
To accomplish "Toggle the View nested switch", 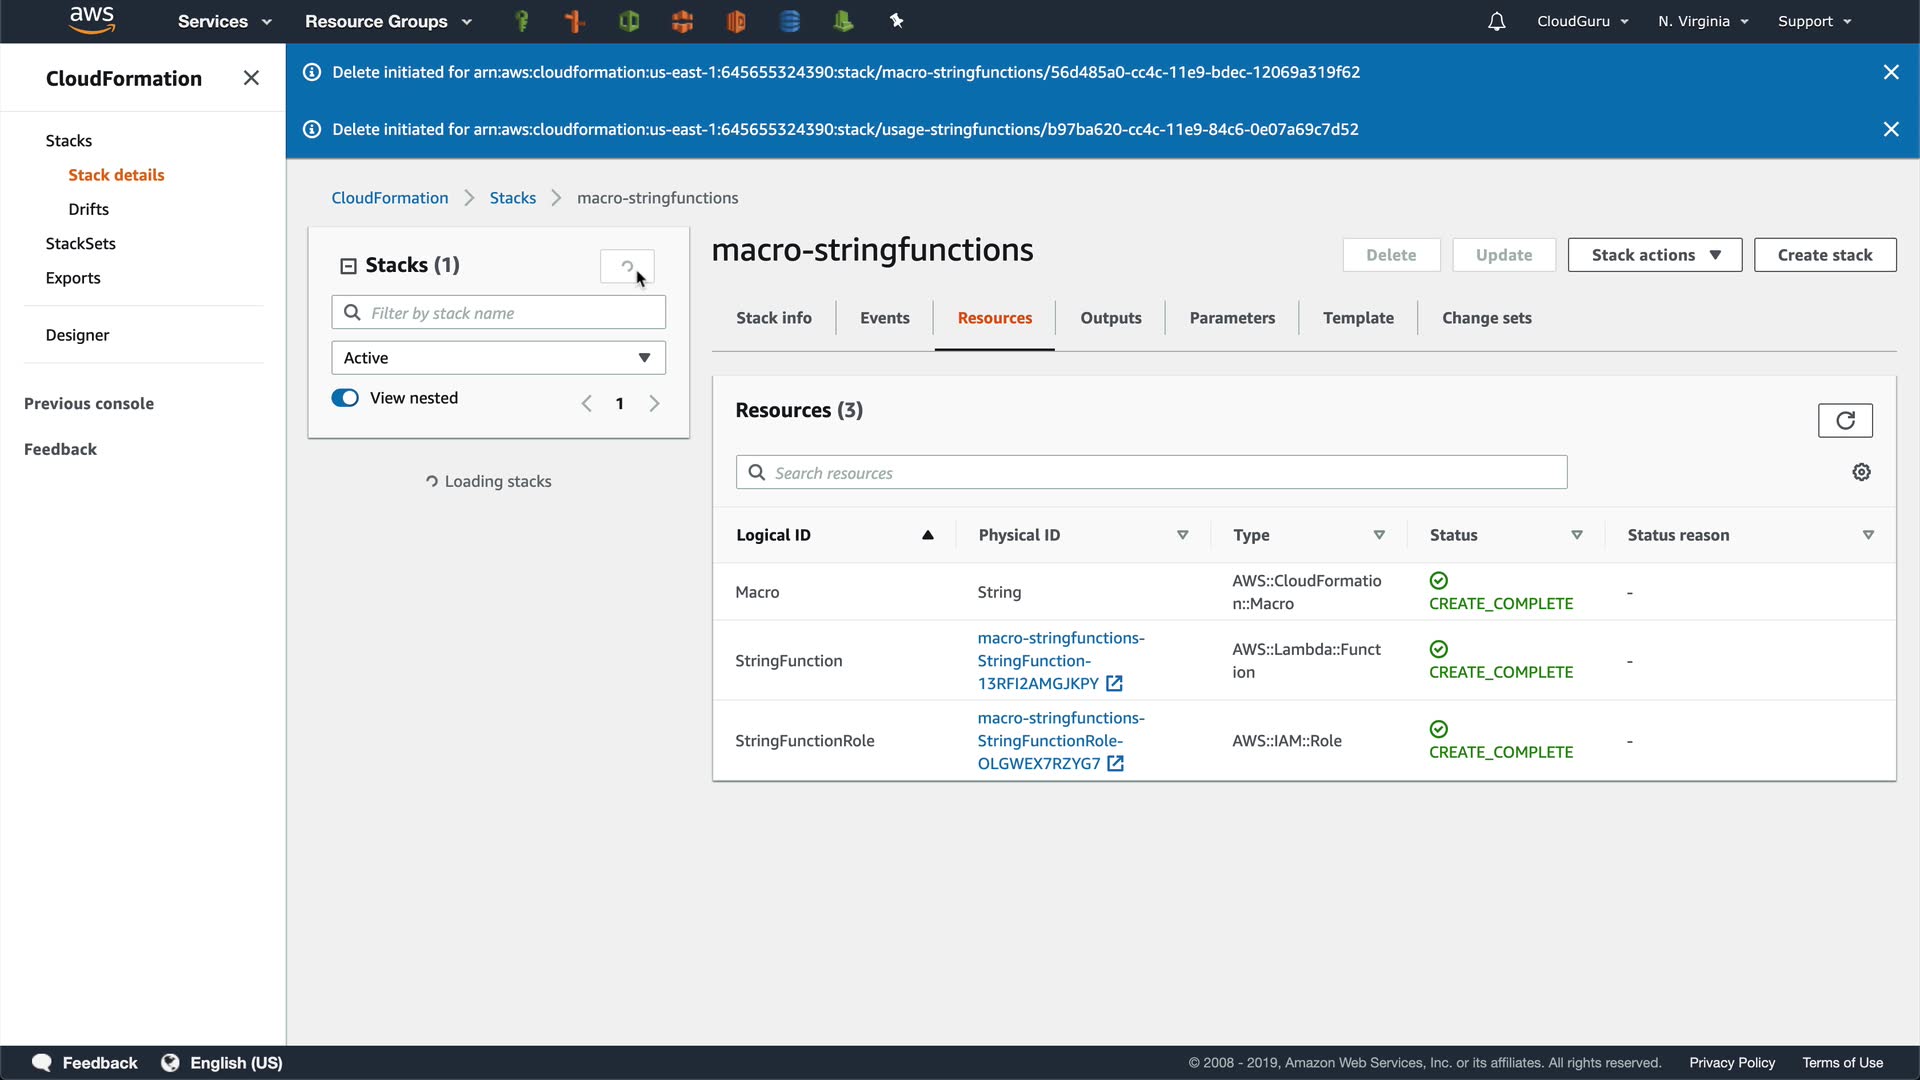I will pos(345,398).
